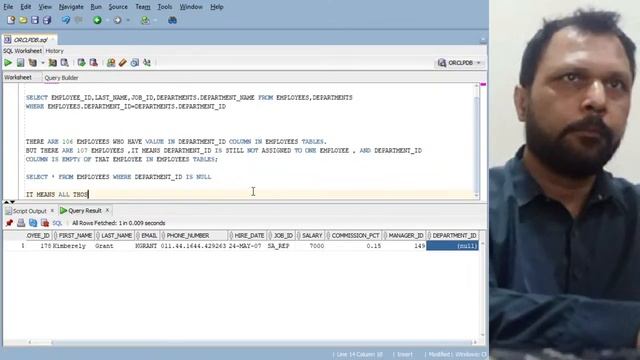Open the ORCLPDB connection dropdown
Screen dimensions: 640x360
[478, 63]
